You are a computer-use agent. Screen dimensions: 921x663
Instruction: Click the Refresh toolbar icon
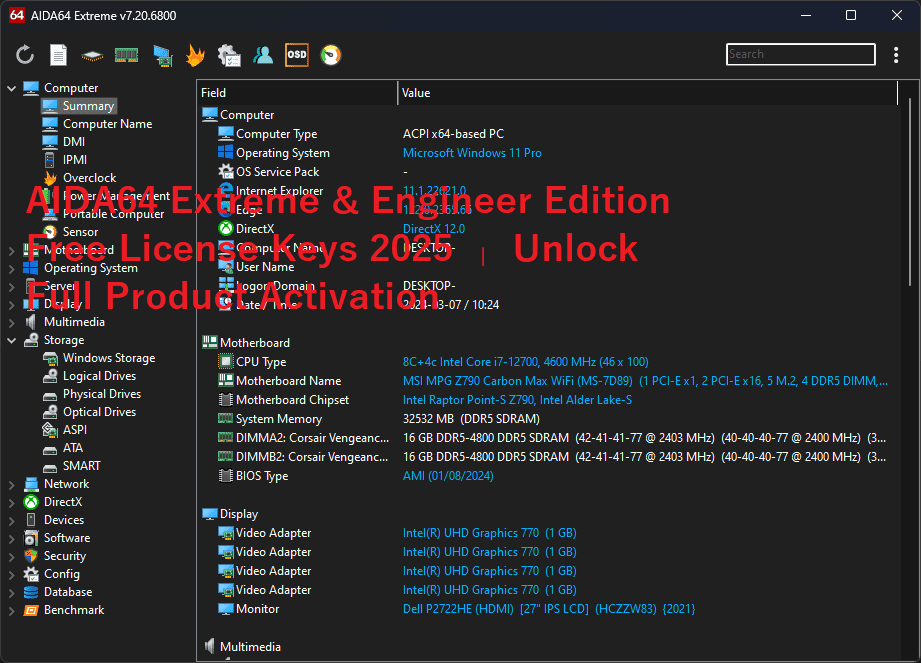click(x=25, y=55)
